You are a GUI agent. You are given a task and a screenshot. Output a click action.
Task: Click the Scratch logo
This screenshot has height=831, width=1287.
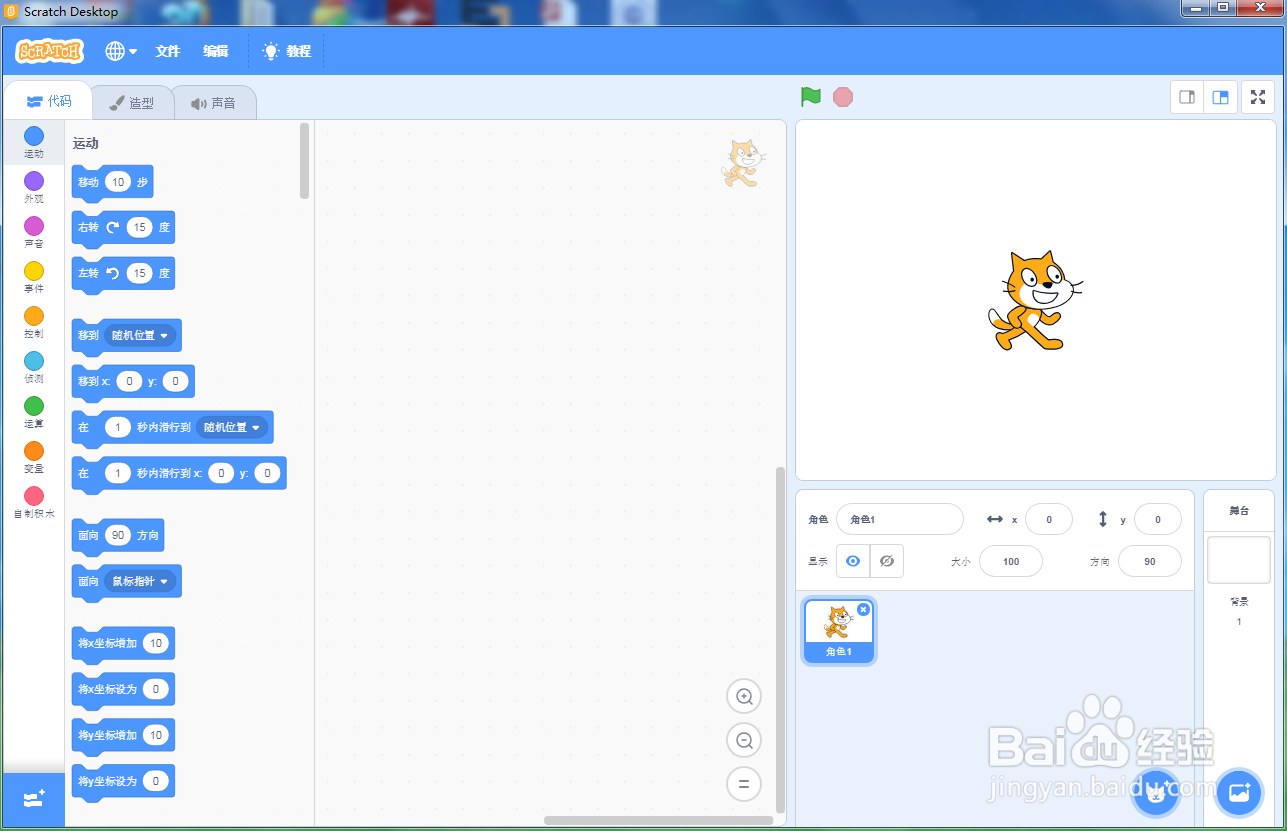pyautogui.click(x=49, y=51)
